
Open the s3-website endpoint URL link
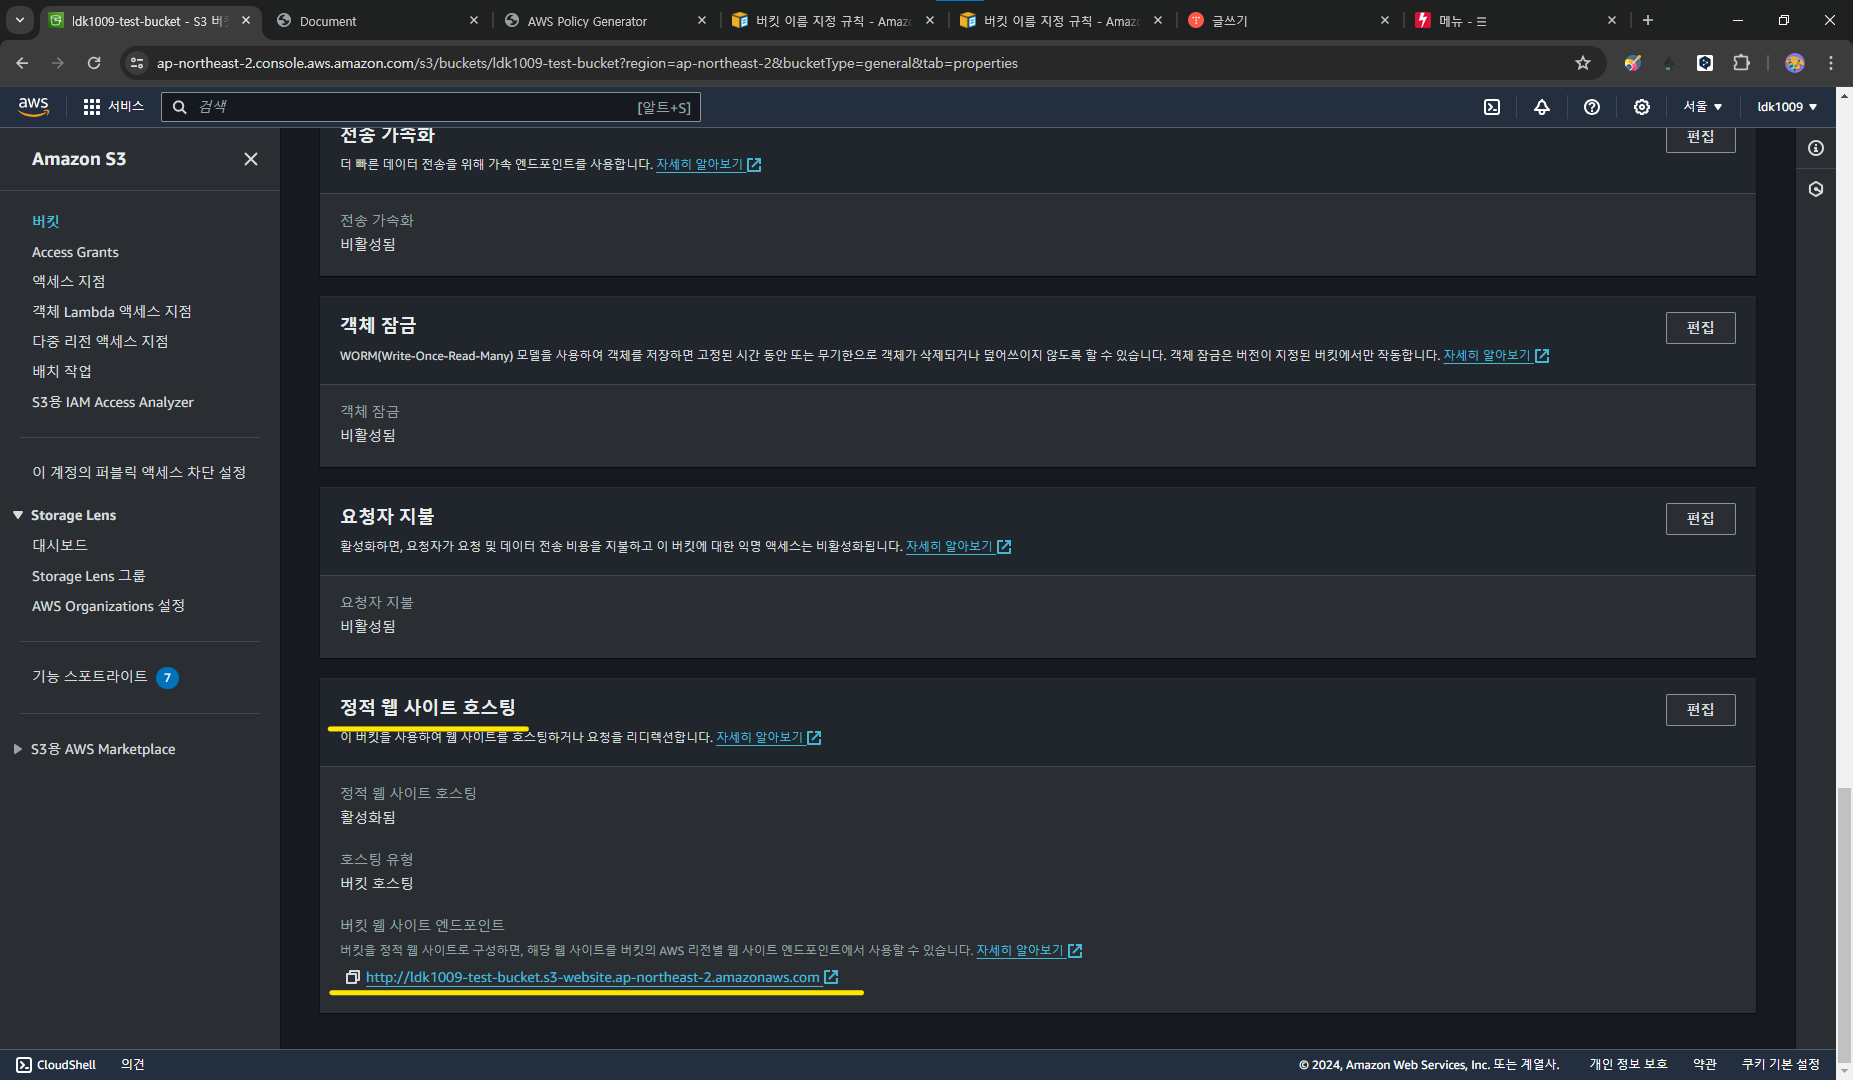click(592, 977)
